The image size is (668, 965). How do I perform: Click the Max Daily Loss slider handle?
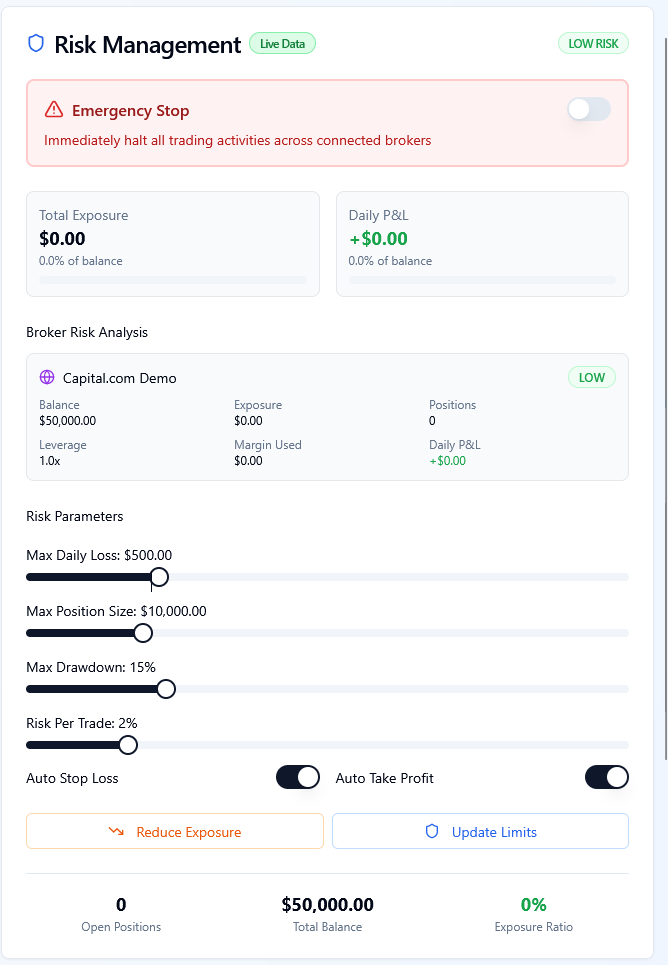(x=159, y=577)
